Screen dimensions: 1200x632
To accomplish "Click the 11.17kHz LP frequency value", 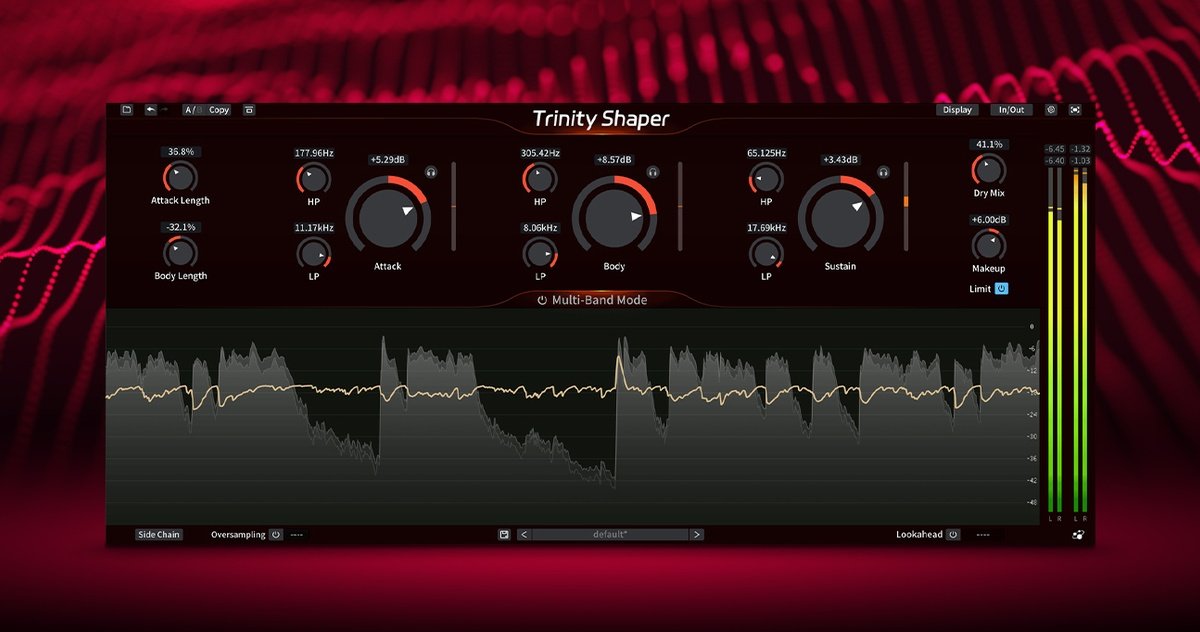I will [x=314, y=228].
